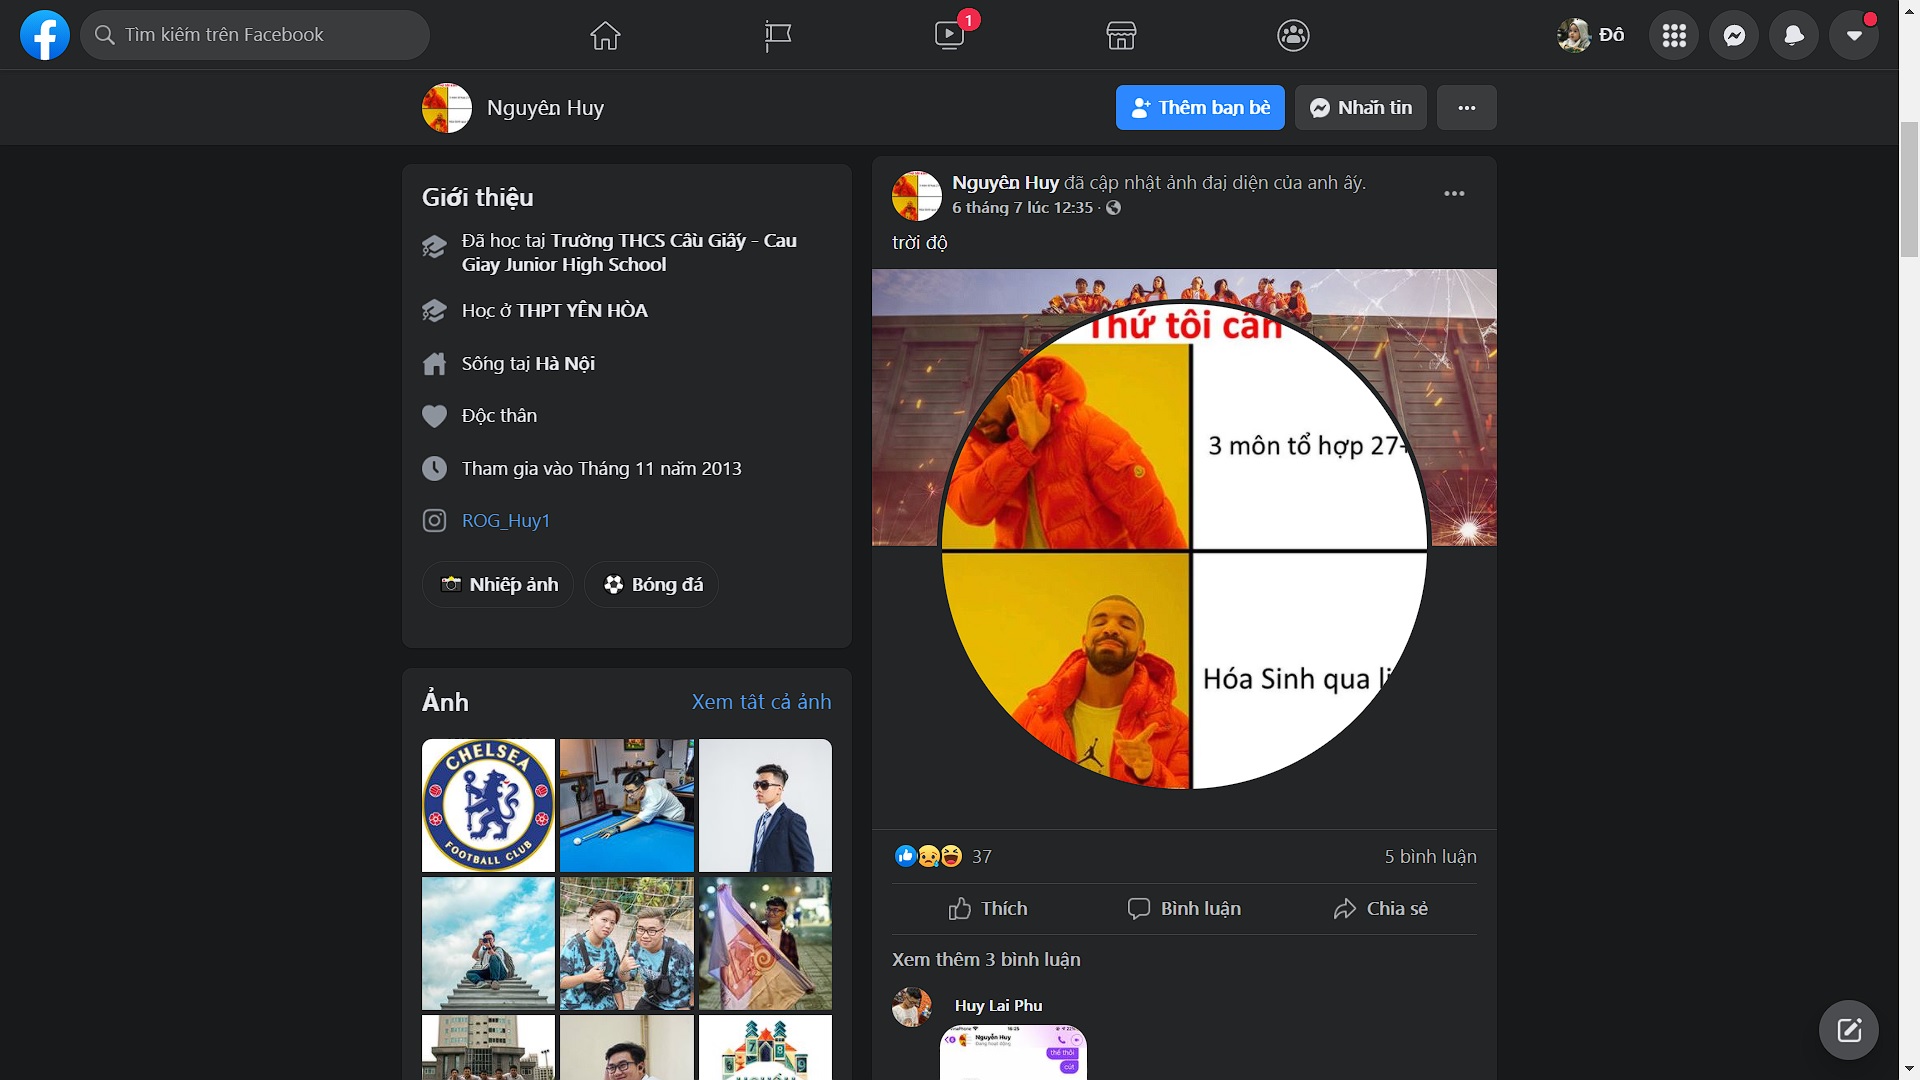This screenshot has height=1080, width=1920.
Task: Open the Drake meme profile picture post
Action: coord(1184,548)
